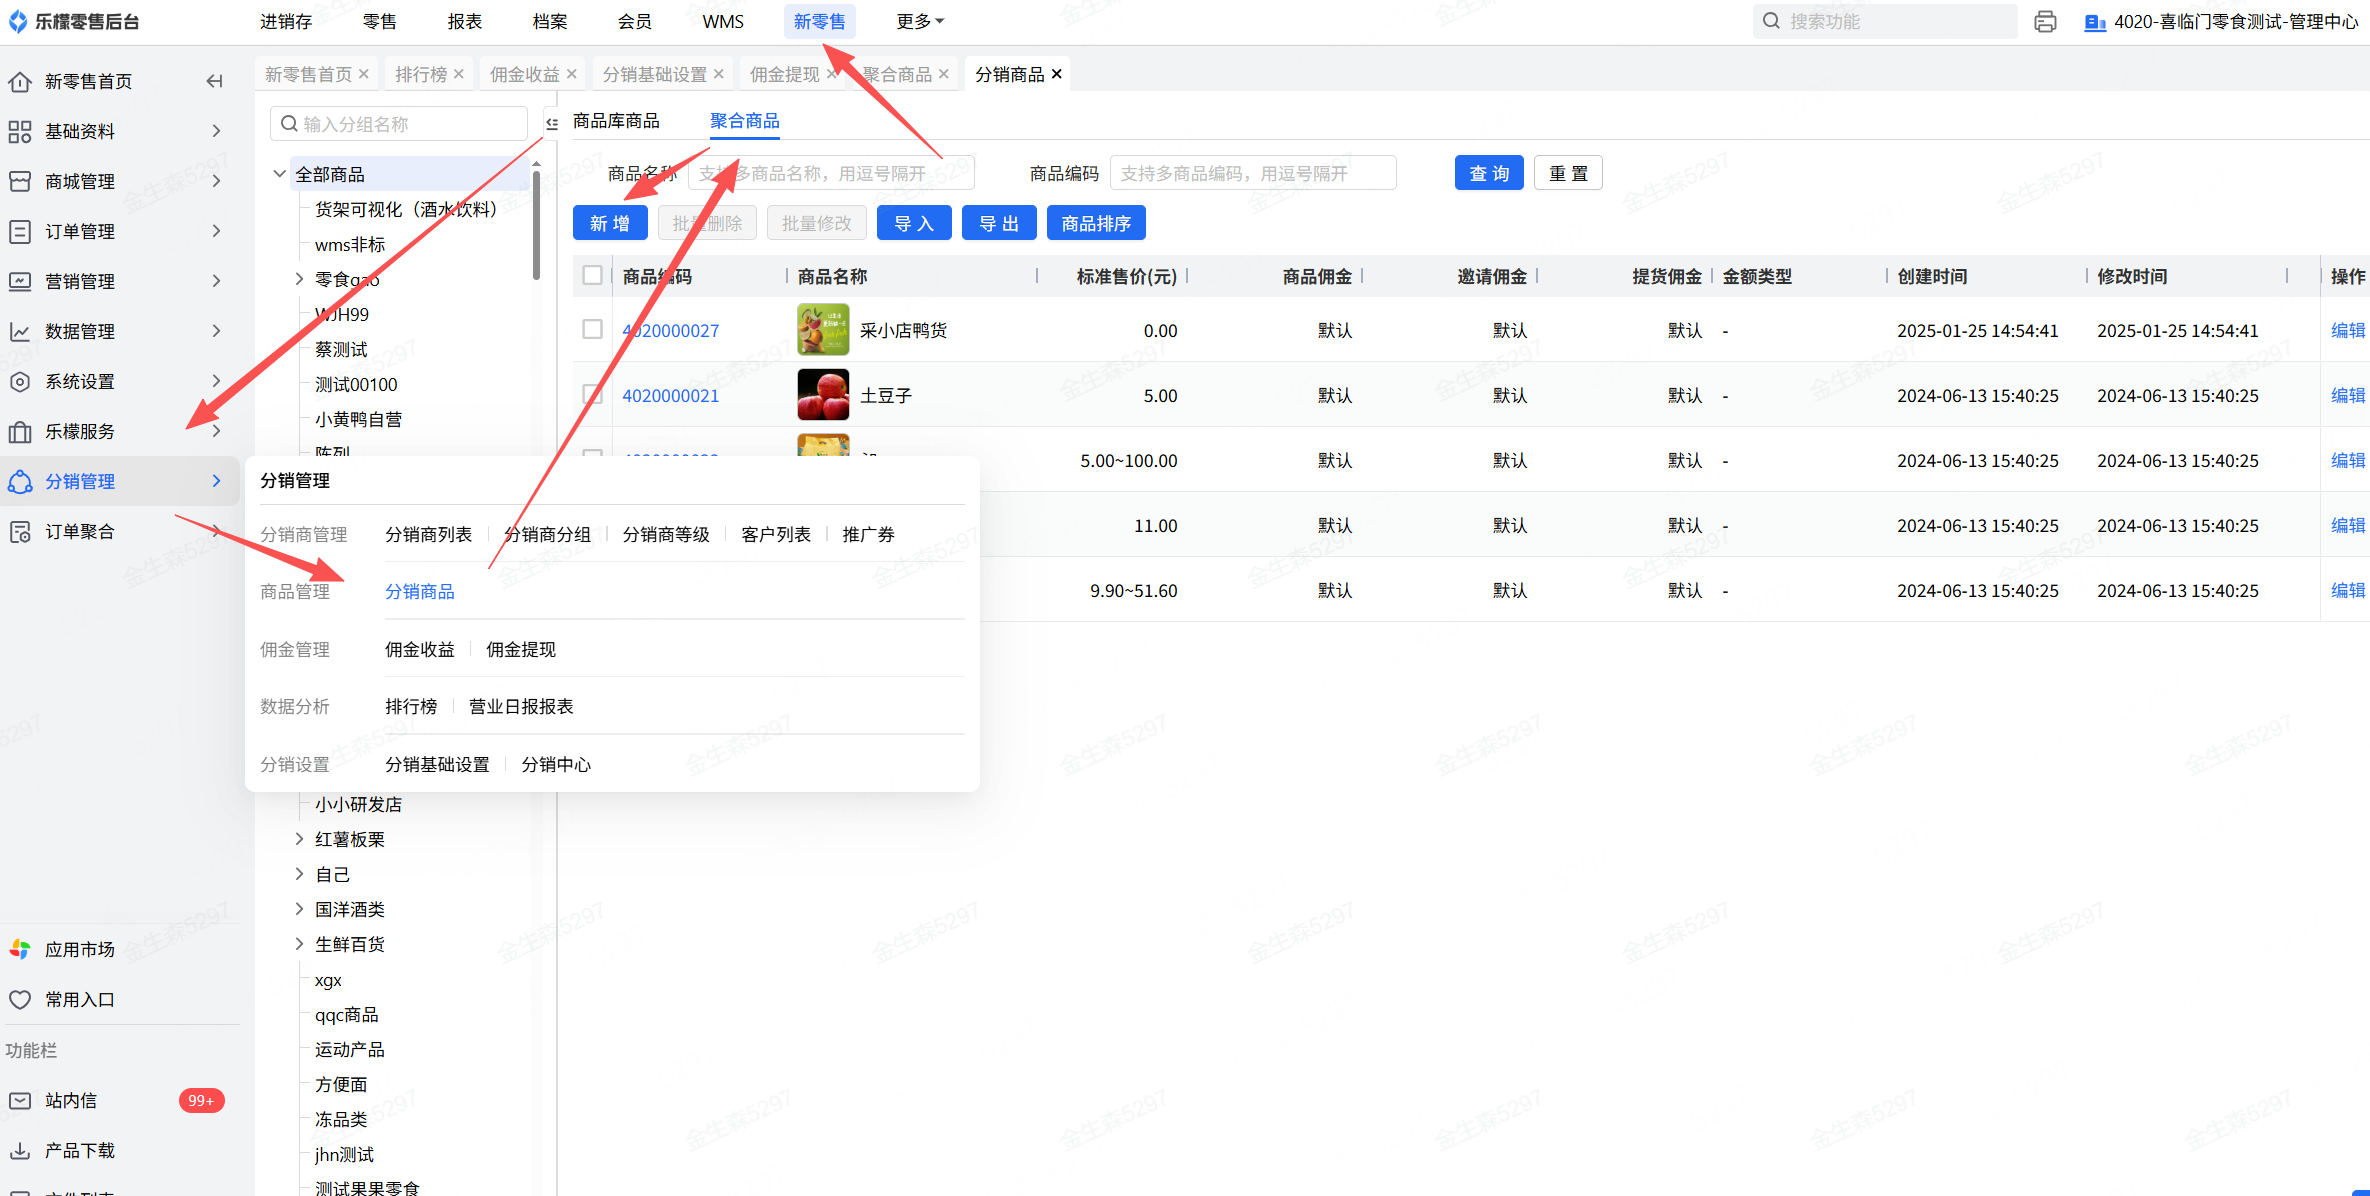
Task: Click the 产品下载 download icon
Action: click(x=20, y=1150)
